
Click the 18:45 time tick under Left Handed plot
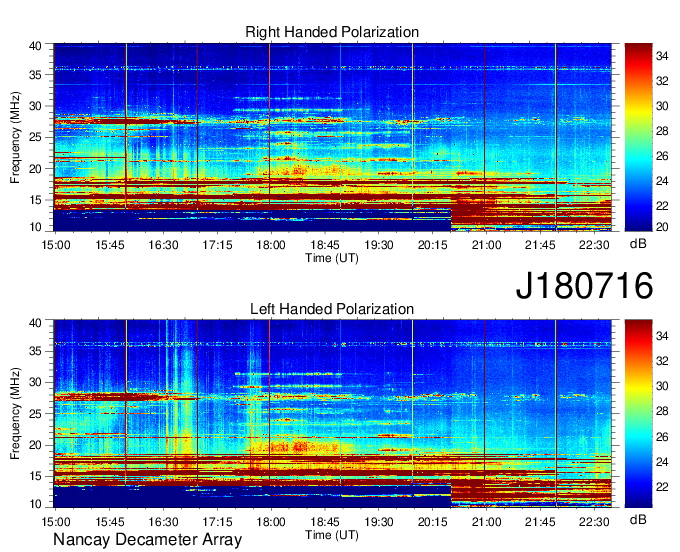(325, 521)
